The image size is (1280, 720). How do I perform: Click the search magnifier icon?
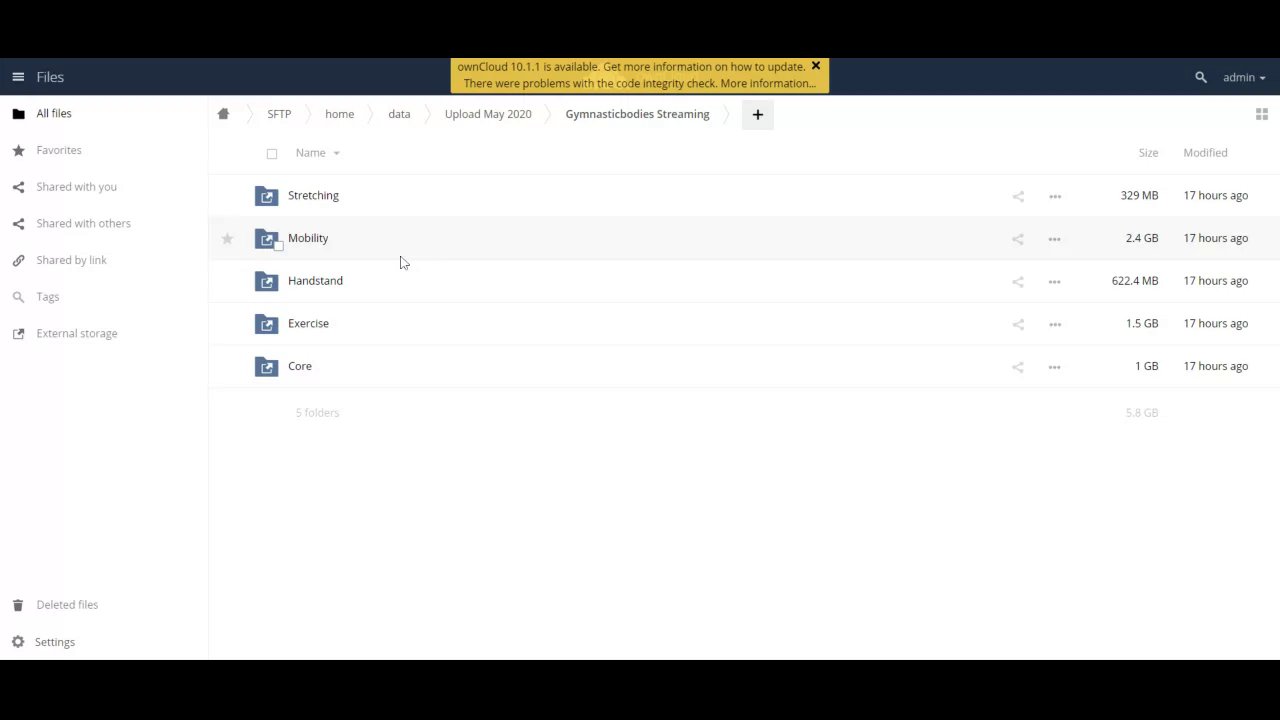coord(1201,77)
